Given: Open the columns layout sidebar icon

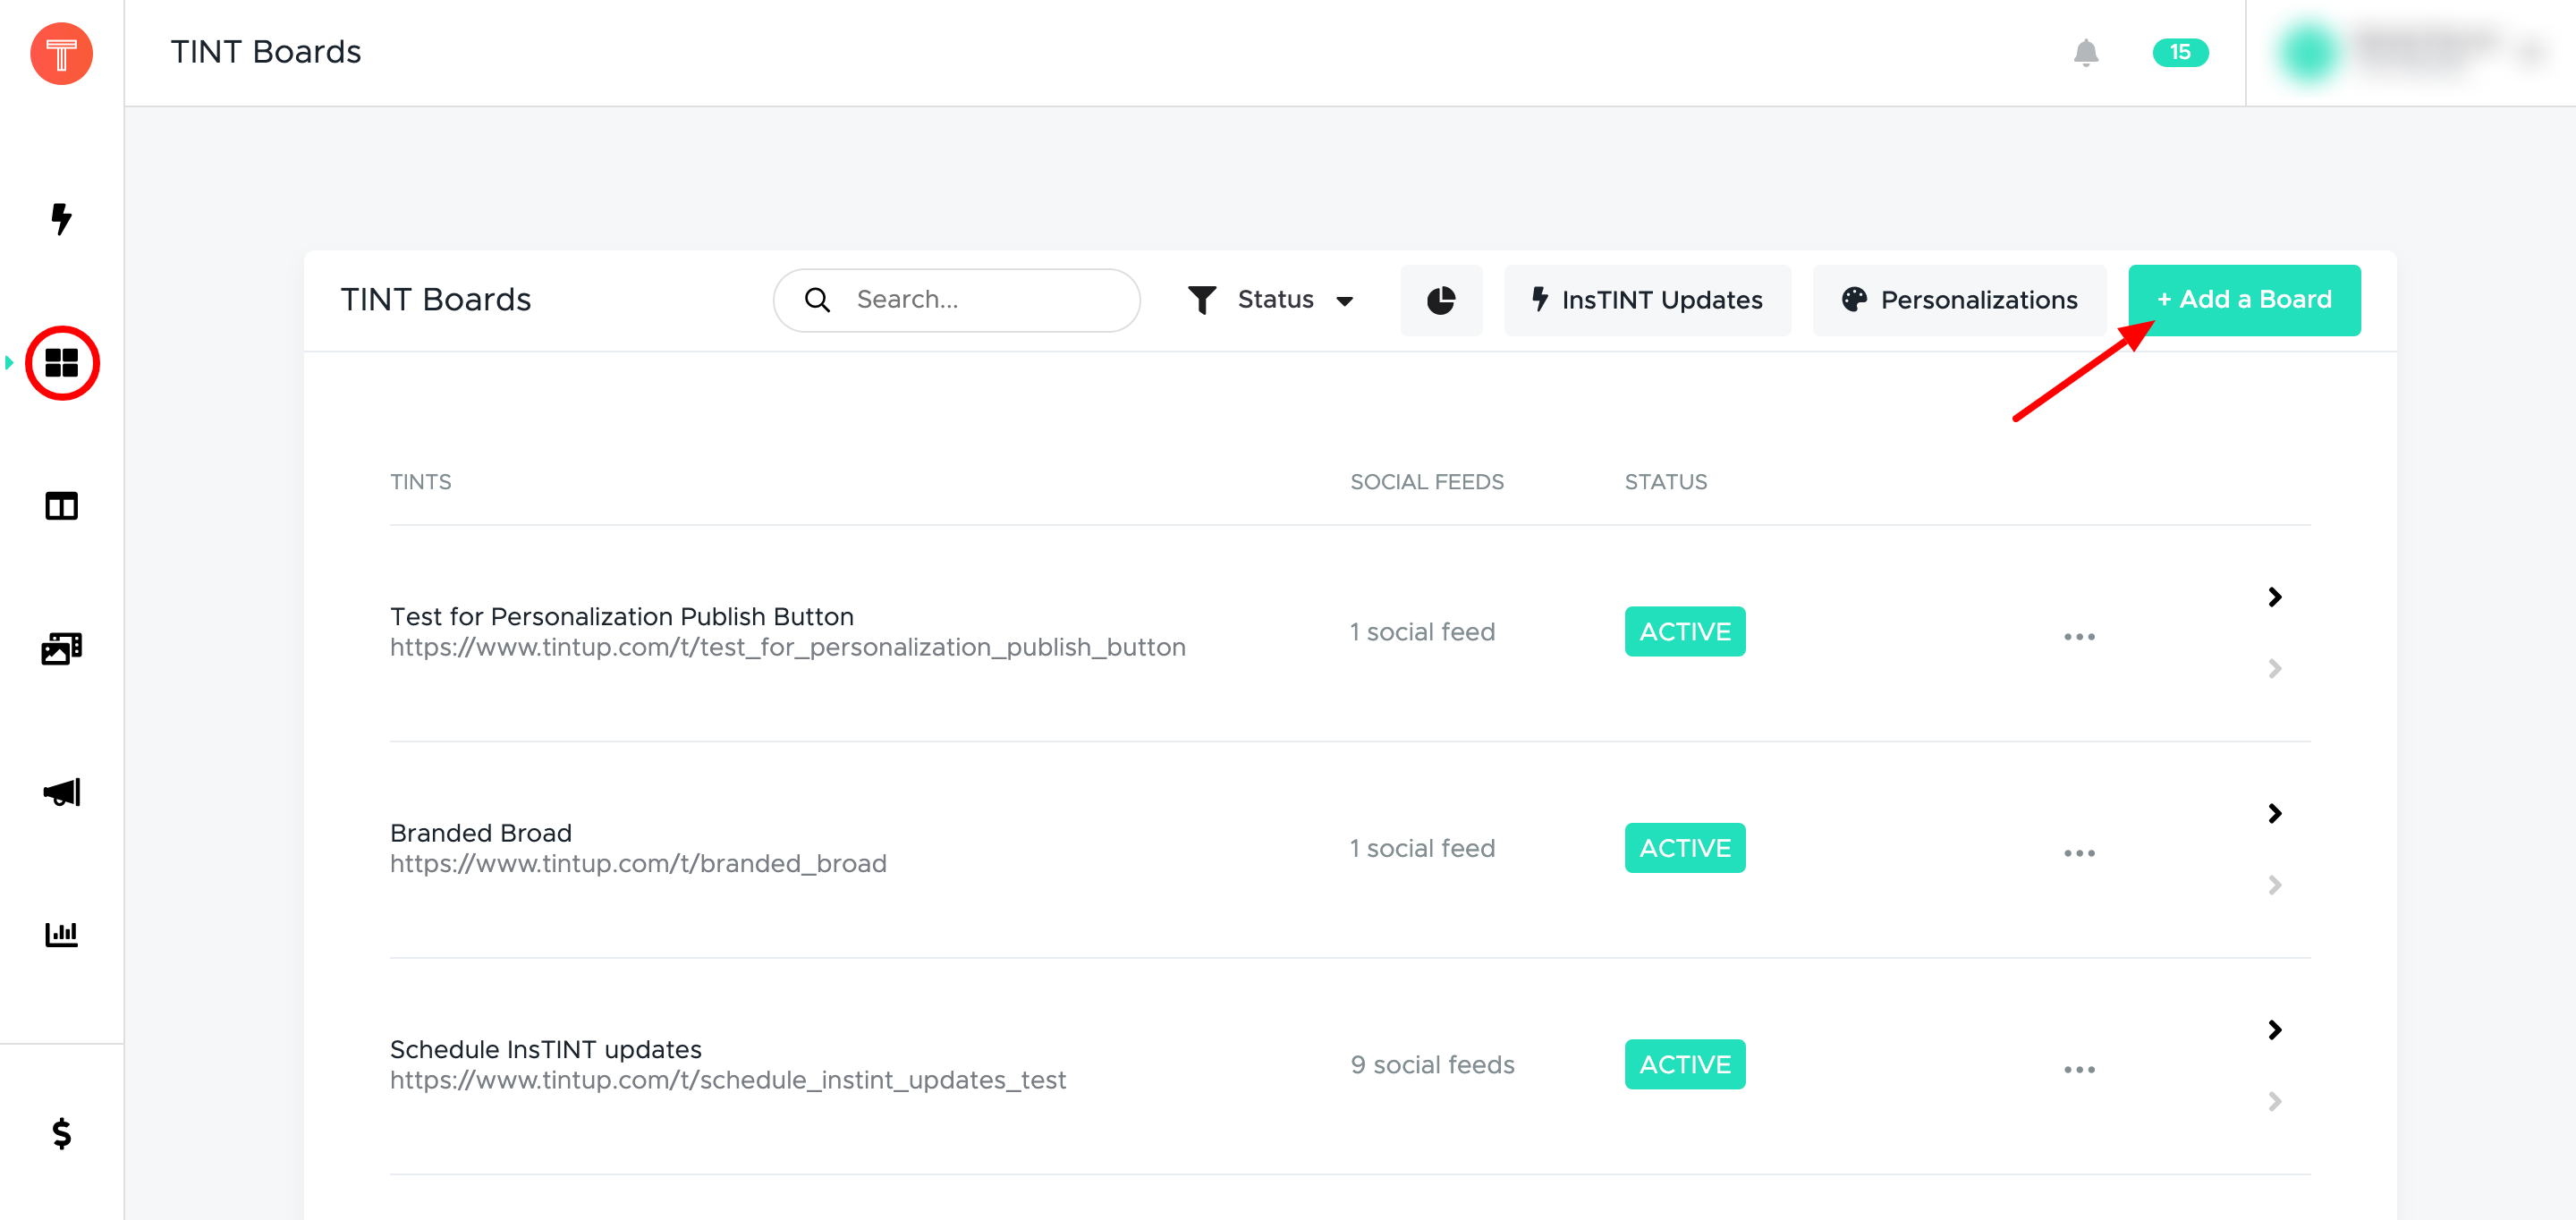Looking at the screenshot, I should (61, 506).
